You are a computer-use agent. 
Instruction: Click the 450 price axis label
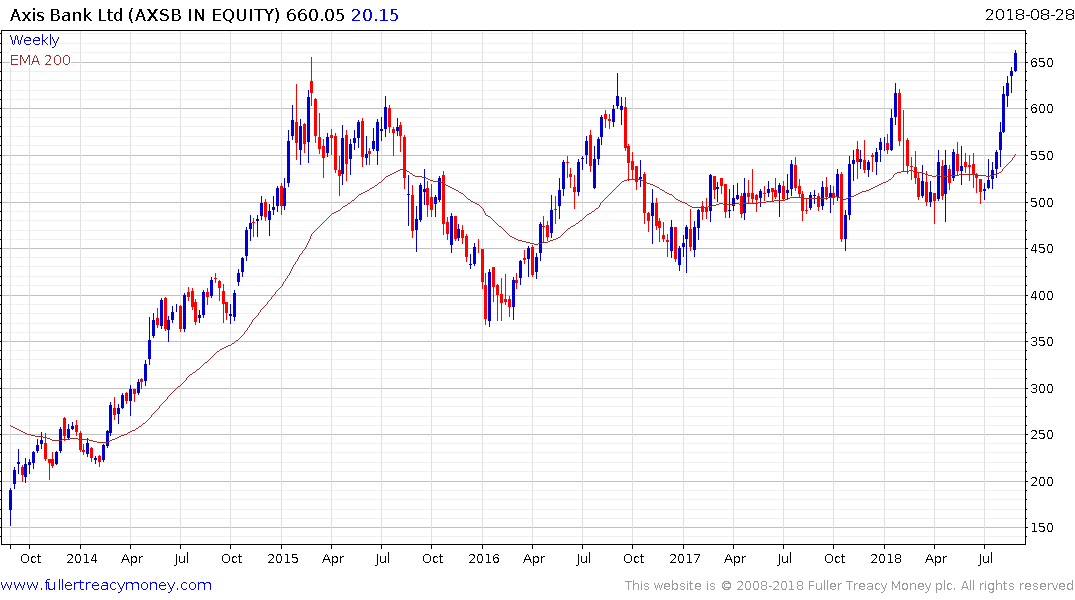click(x=1041, y=248)
